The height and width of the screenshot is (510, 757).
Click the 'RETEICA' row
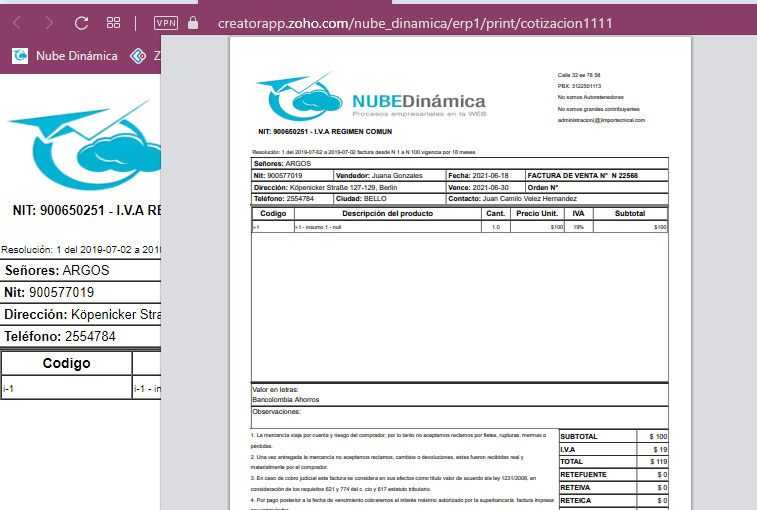point(614,501)
